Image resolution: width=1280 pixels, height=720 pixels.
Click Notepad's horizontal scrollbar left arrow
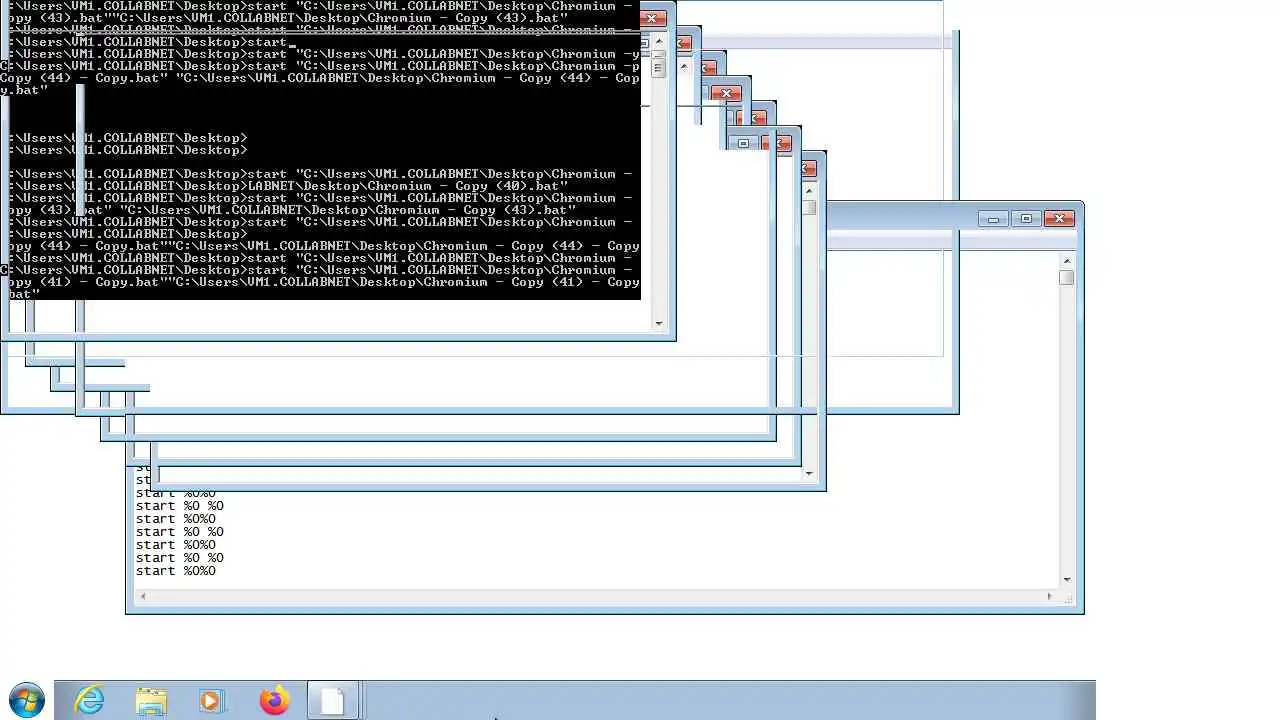point(142,596)
